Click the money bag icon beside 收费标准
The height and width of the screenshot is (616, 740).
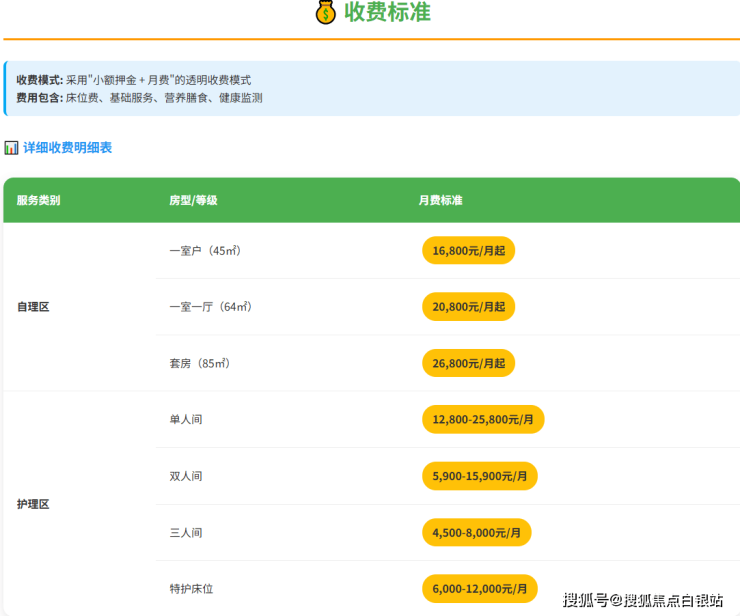(x=325, y=13)
